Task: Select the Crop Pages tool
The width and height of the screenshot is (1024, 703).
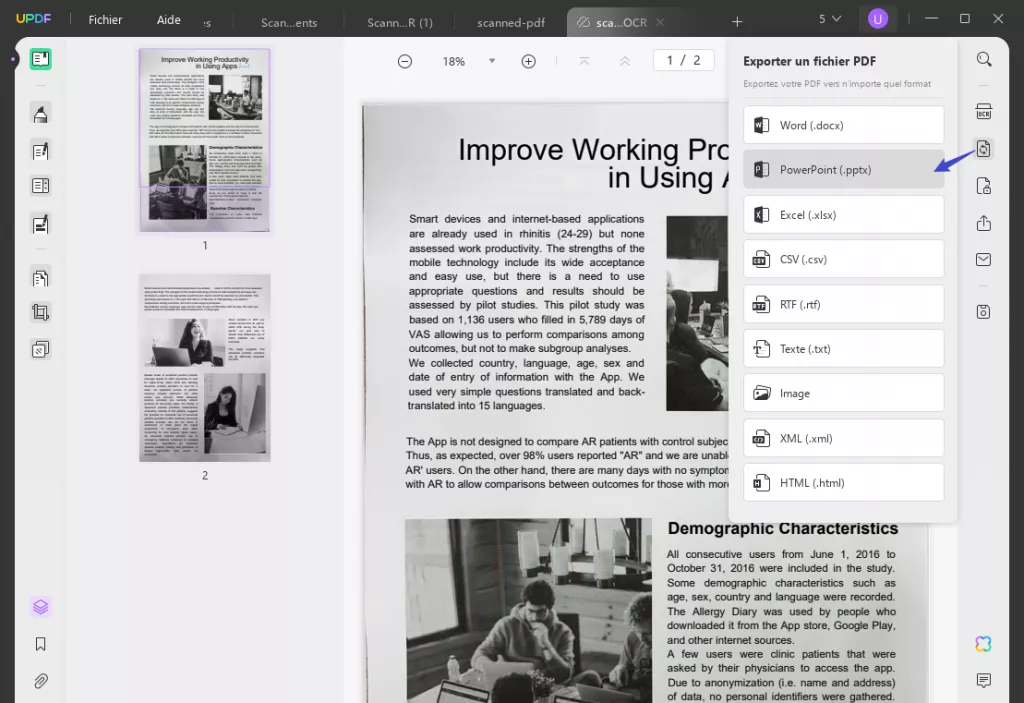Action: [x=40, y=312]
